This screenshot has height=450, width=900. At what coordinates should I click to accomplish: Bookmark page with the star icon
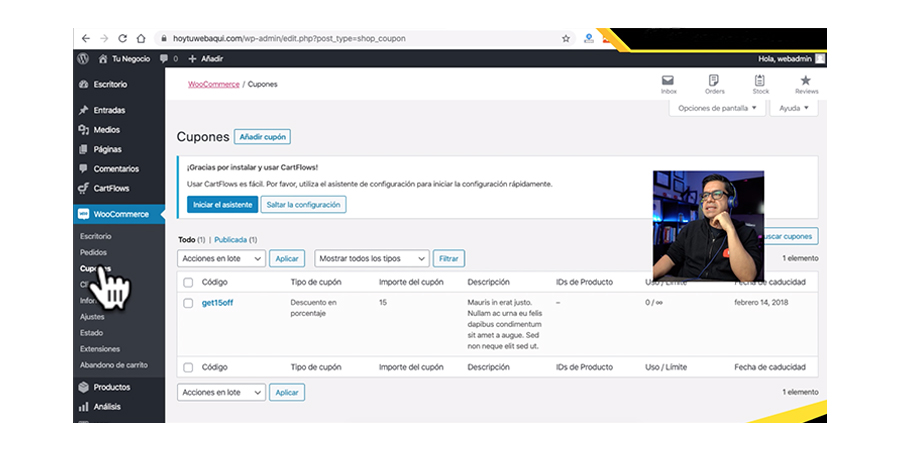[x=566, y=38]
